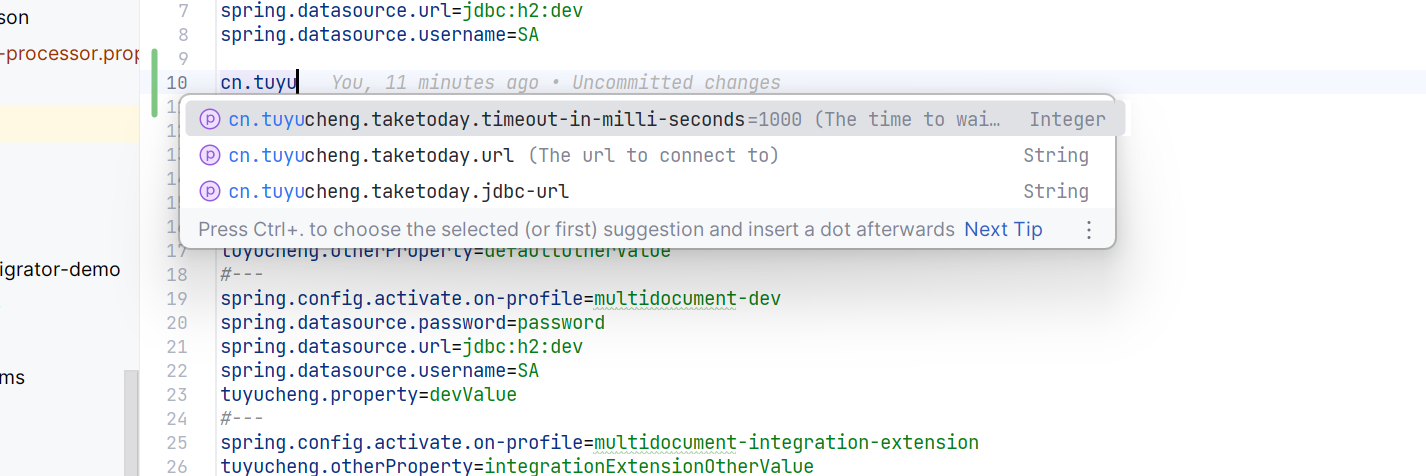Viewport: 1426px width, 476px height.
Task: Click property icon beside taketoday.url suggestion
Action: coord(209,155)
